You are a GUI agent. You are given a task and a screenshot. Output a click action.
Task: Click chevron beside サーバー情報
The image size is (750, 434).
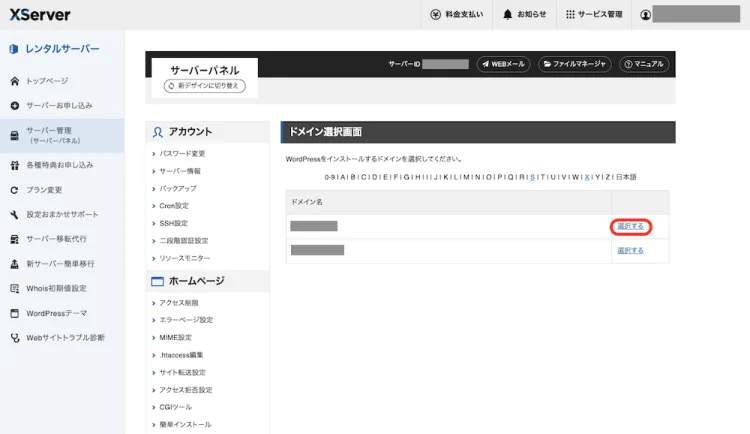click(154, 171)
